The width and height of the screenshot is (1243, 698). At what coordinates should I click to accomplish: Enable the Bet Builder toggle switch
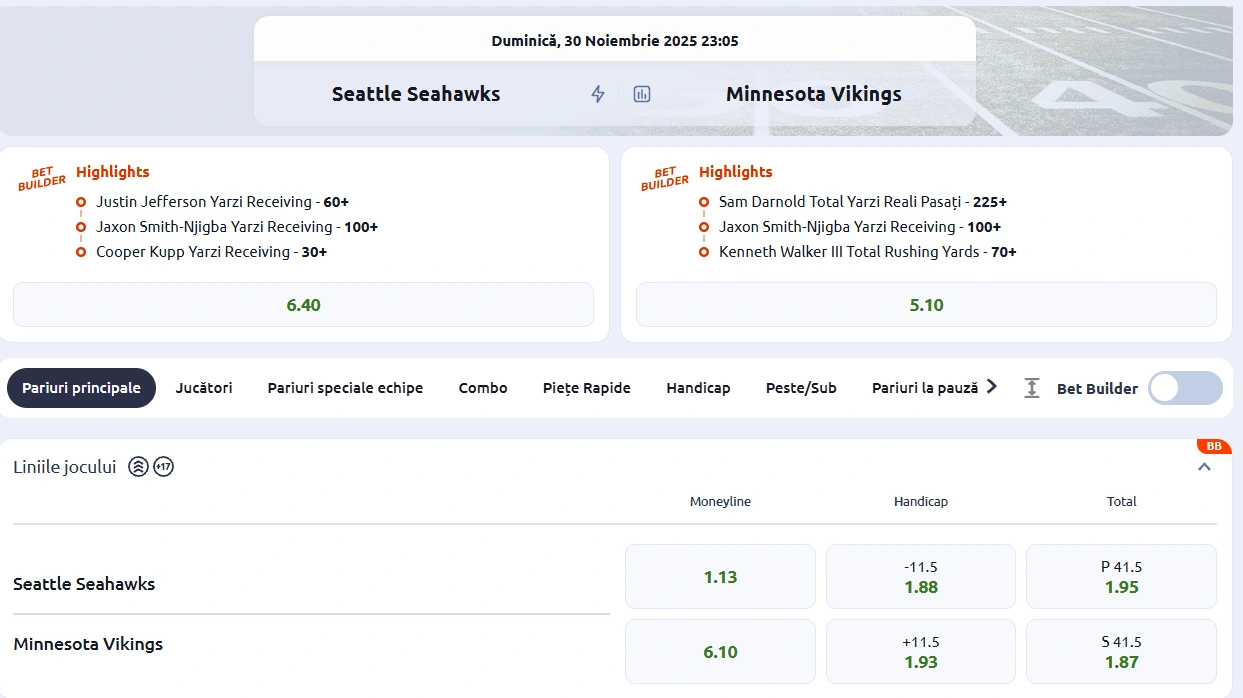pyautogui.click(x=1184, y=388)
